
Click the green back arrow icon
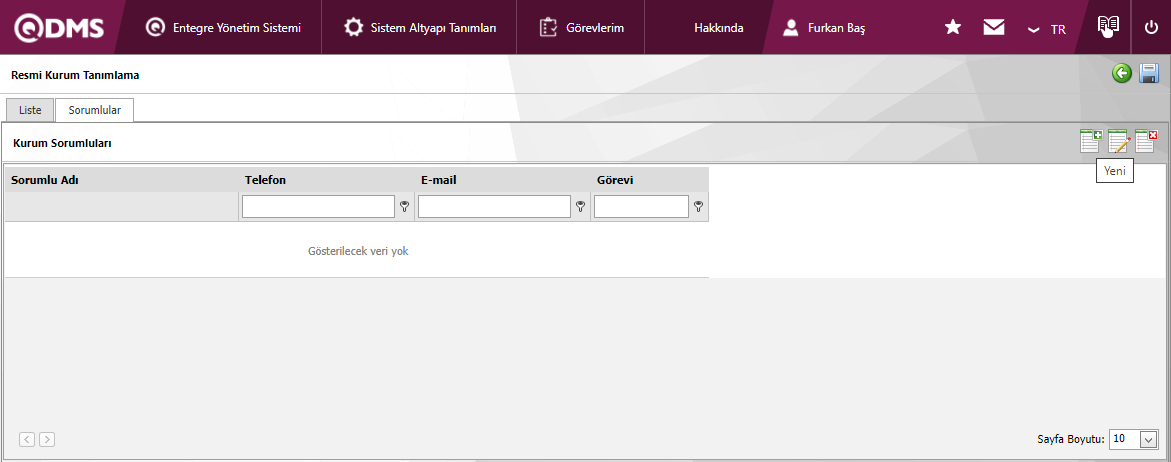[1122, 73]
